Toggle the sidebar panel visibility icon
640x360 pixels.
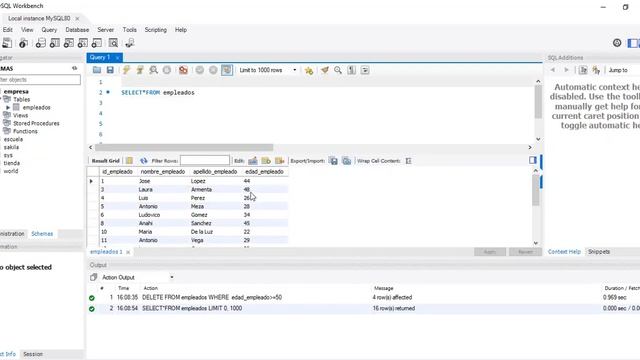tap(633, 43)
